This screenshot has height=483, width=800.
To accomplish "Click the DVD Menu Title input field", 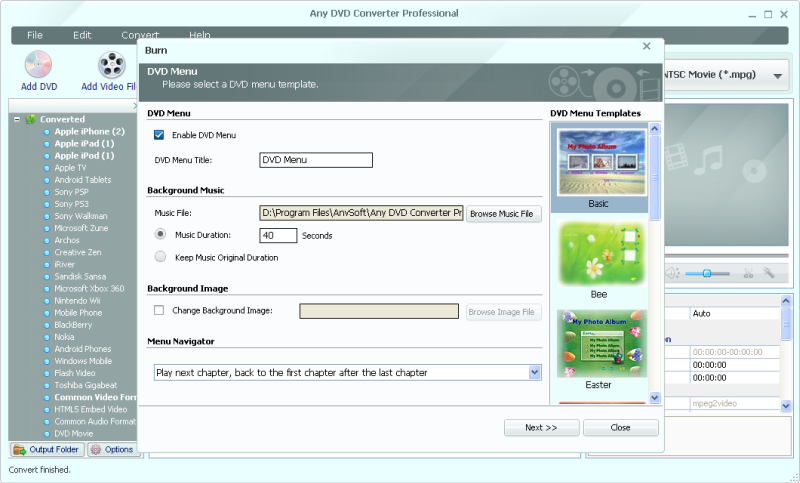I will (316, 160).
